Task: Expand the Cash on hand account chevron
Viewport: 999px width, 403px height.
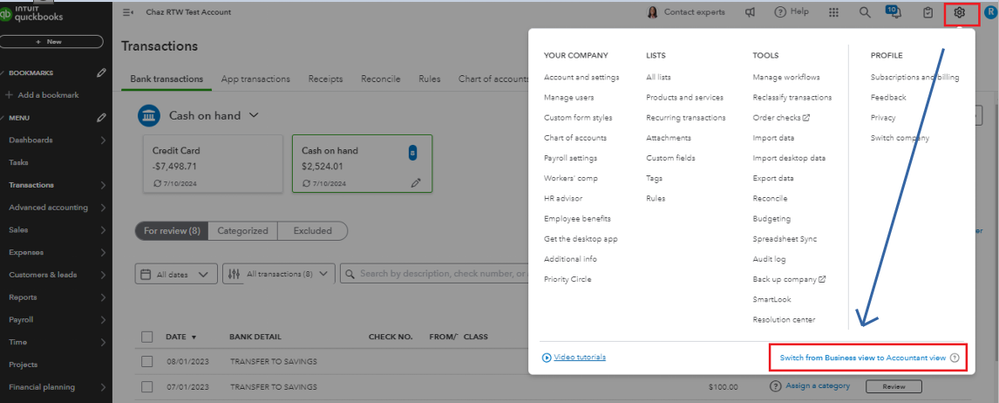Action: click(253, 115)
